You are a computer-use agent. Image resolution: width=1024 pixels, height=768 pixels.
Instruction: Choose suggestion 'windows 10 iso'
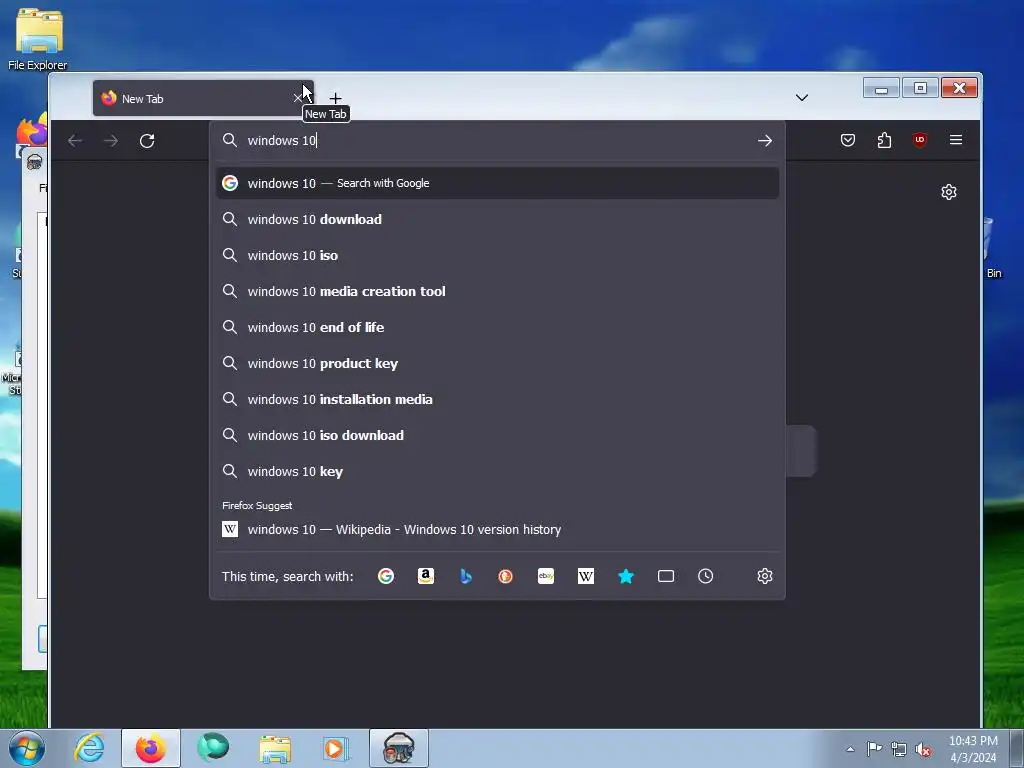[497, 255]
